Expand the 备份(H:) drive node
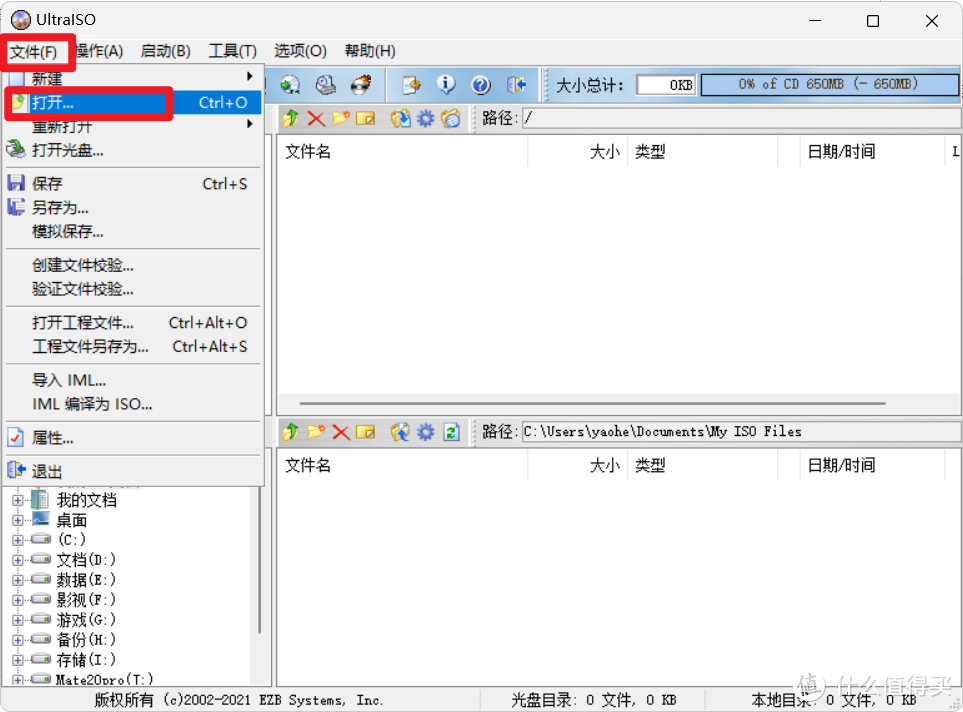The width and height of the screenshot is (963, 712). (x=18, y=640)
